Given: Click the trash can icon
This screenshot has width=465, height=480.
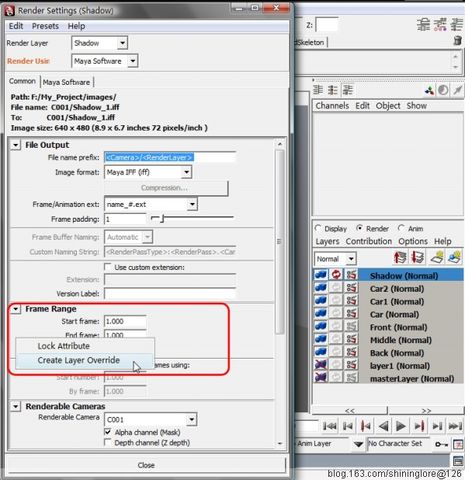Looking at the screenshot, I should (x=458, y=41).
